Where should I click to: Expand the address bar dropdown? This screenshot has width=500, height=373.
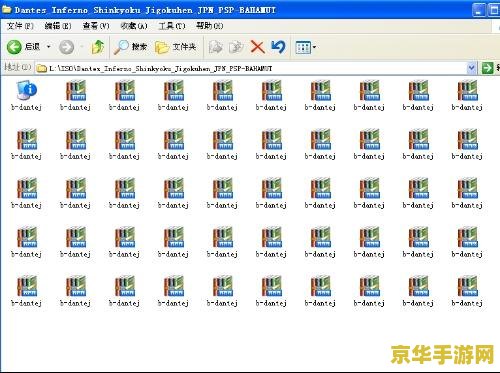471,68
